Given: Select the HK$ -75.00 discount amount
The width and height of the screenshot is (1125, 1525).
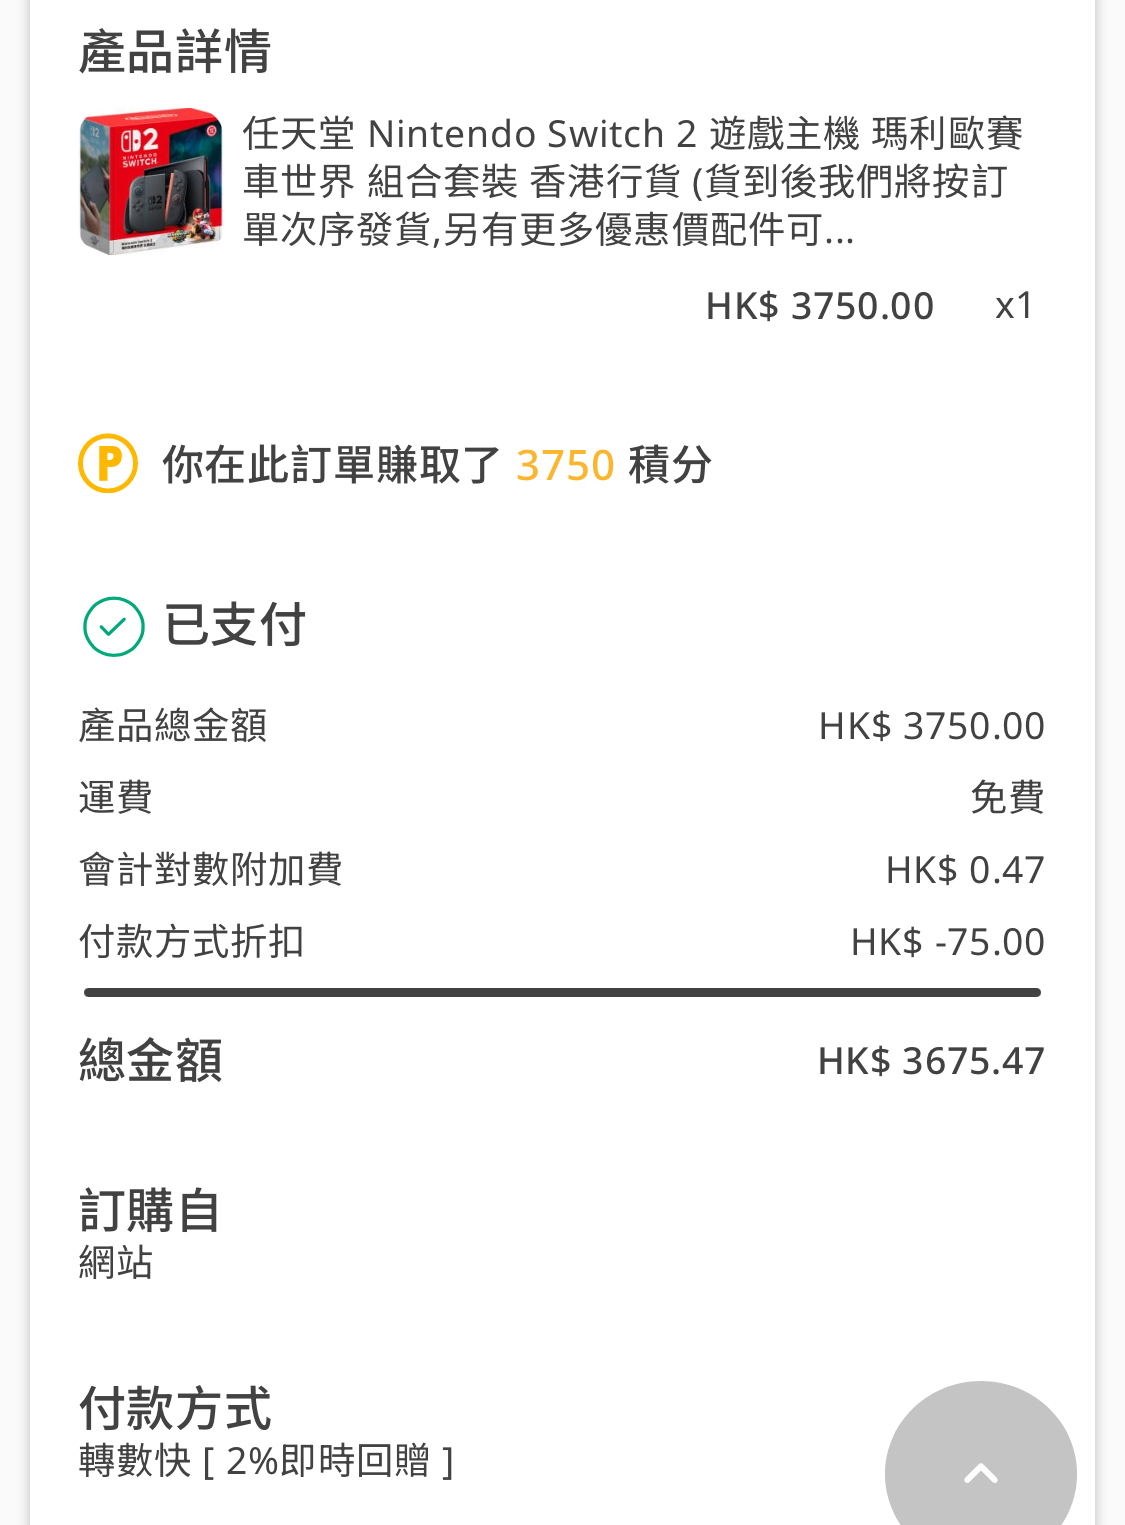Looking at the screenshot, I should [x=948, y=942].
